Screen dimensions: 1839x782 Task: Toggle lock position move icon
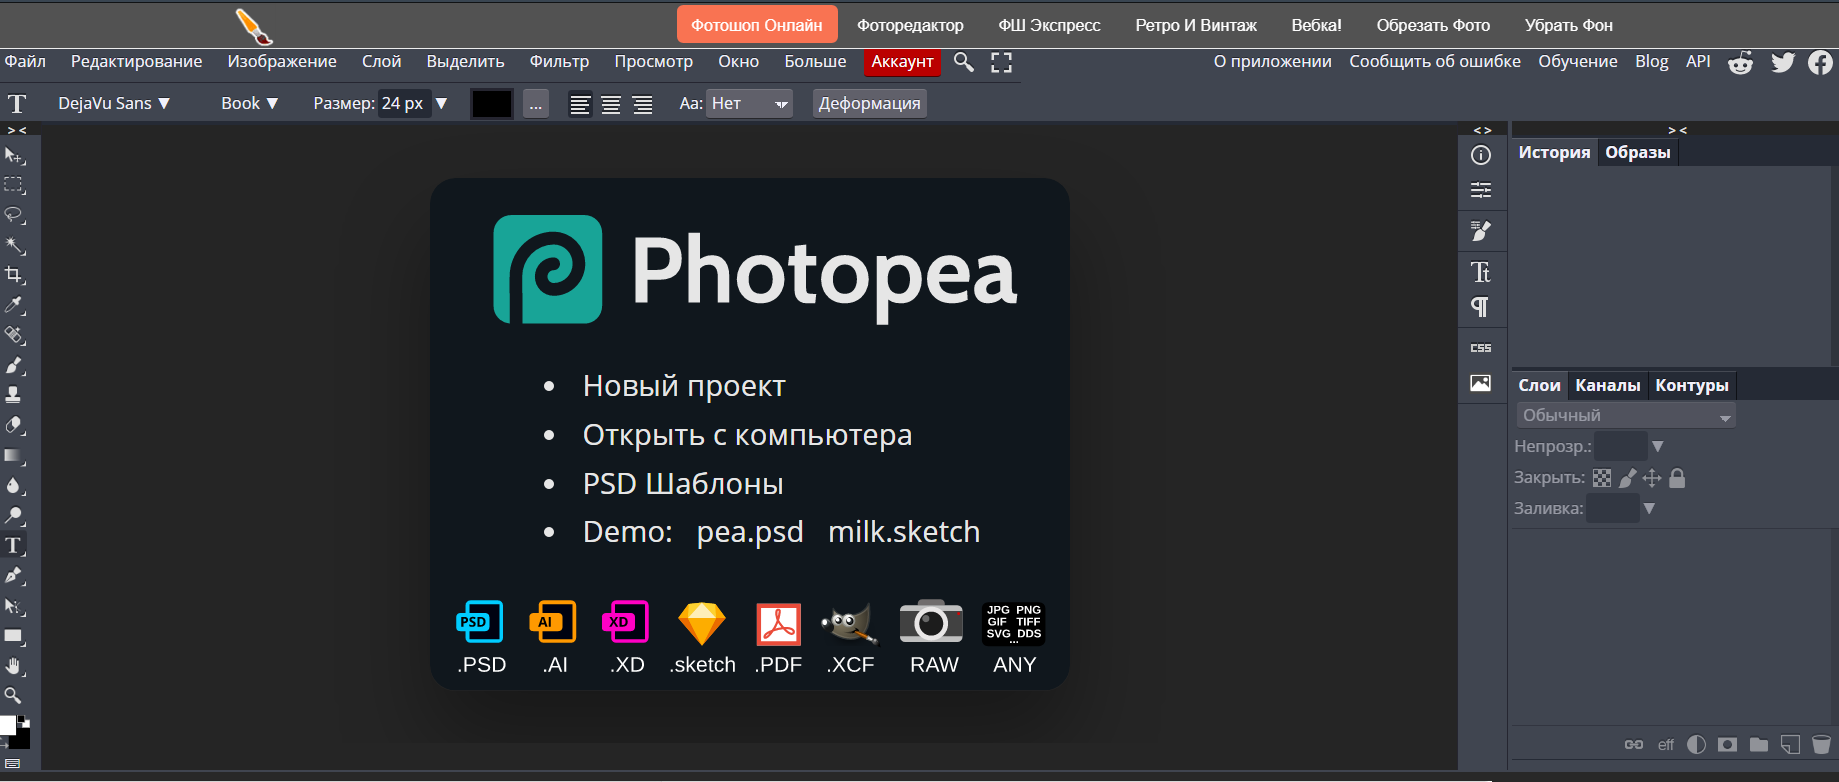1652,478
